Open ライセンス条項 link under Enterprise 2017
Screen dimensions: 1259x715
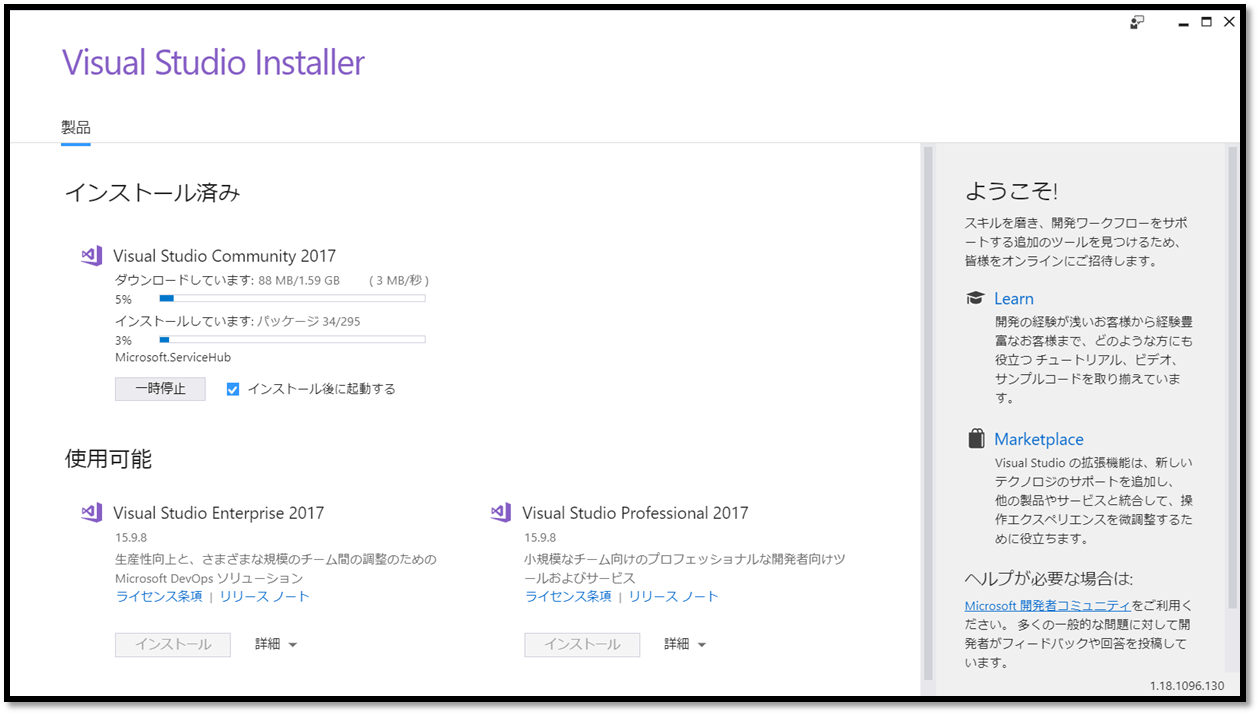(159, 597)
